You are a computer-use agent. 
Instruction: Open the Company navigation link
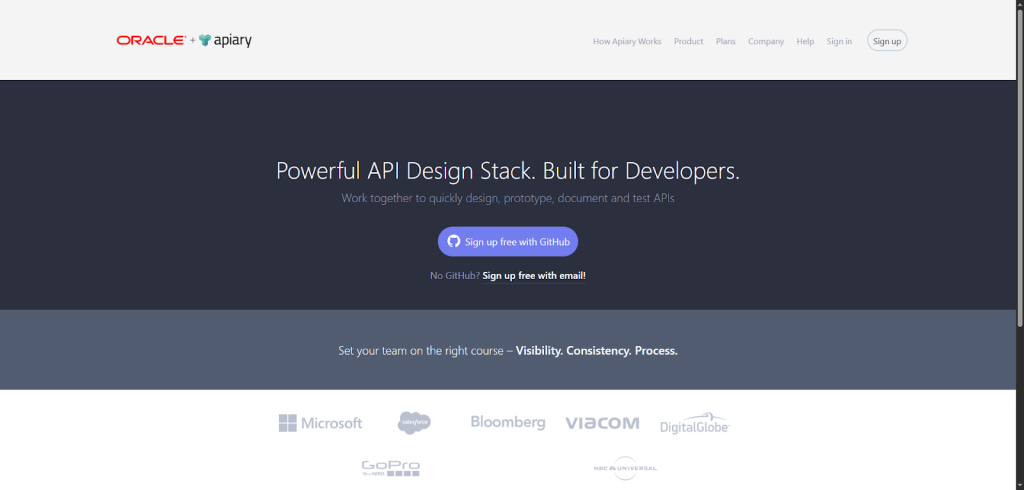[x=766, y=41]
